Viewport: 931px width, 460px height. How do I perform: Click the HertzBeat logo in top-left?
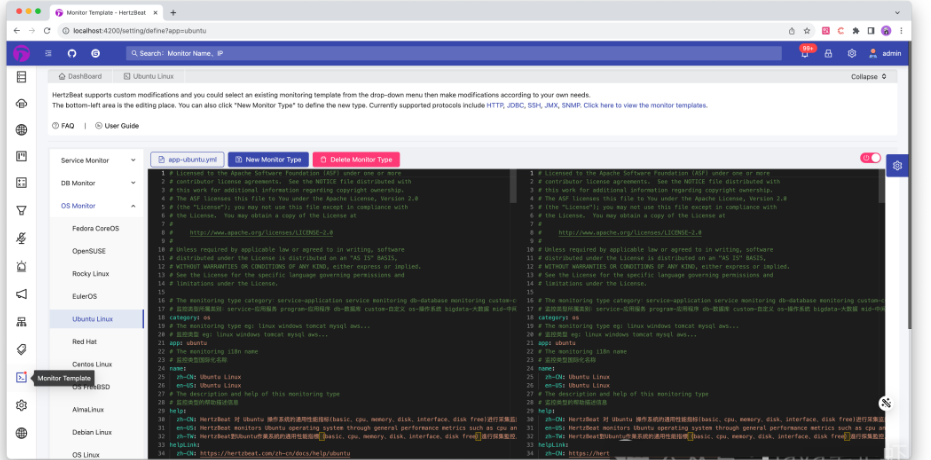click(21, 53)
